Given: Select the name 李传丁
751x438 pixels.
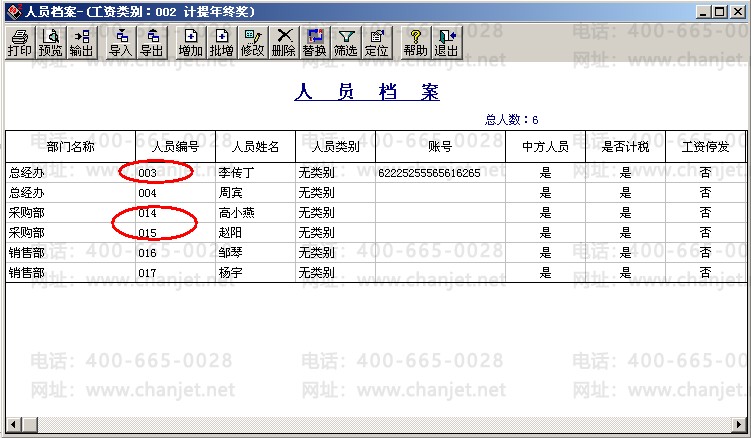Looking at the screenshot, I should 236,173.
